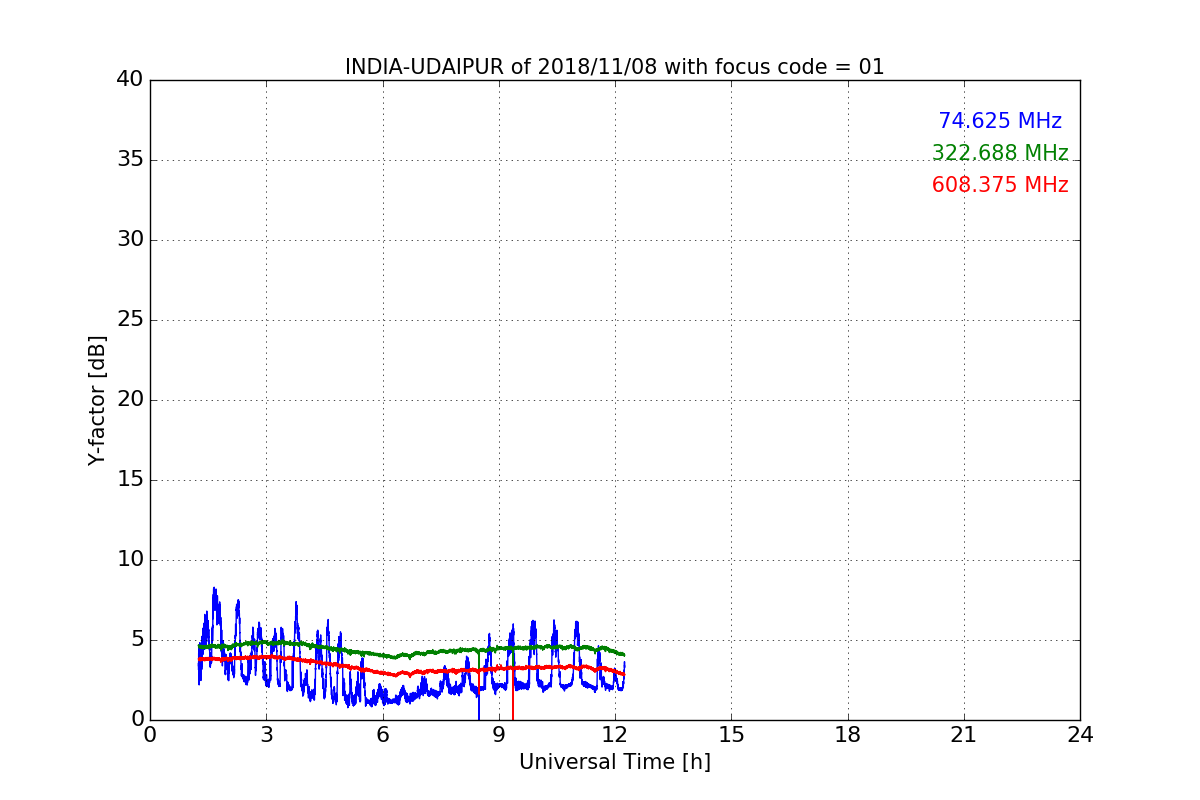The height and width of the screenshot is (800, 1200).
Task: Click the x-axis tick label 9
Action: (499, 735)
